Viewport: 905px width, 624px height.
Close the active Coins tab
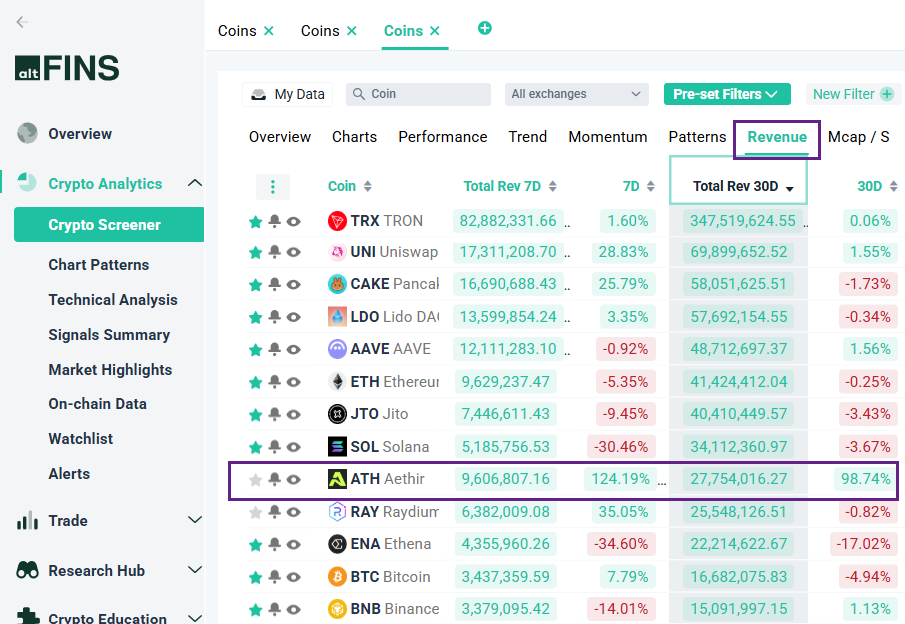(x=435, y=31)
